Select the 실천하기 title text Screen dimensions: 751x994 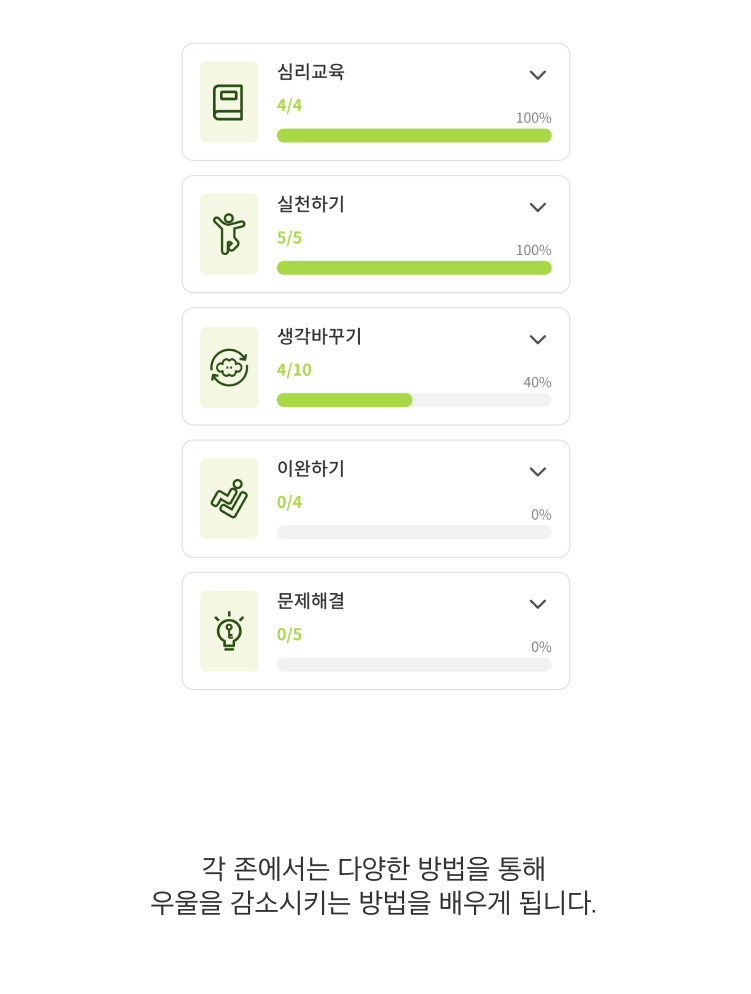(x=311, y=204)
